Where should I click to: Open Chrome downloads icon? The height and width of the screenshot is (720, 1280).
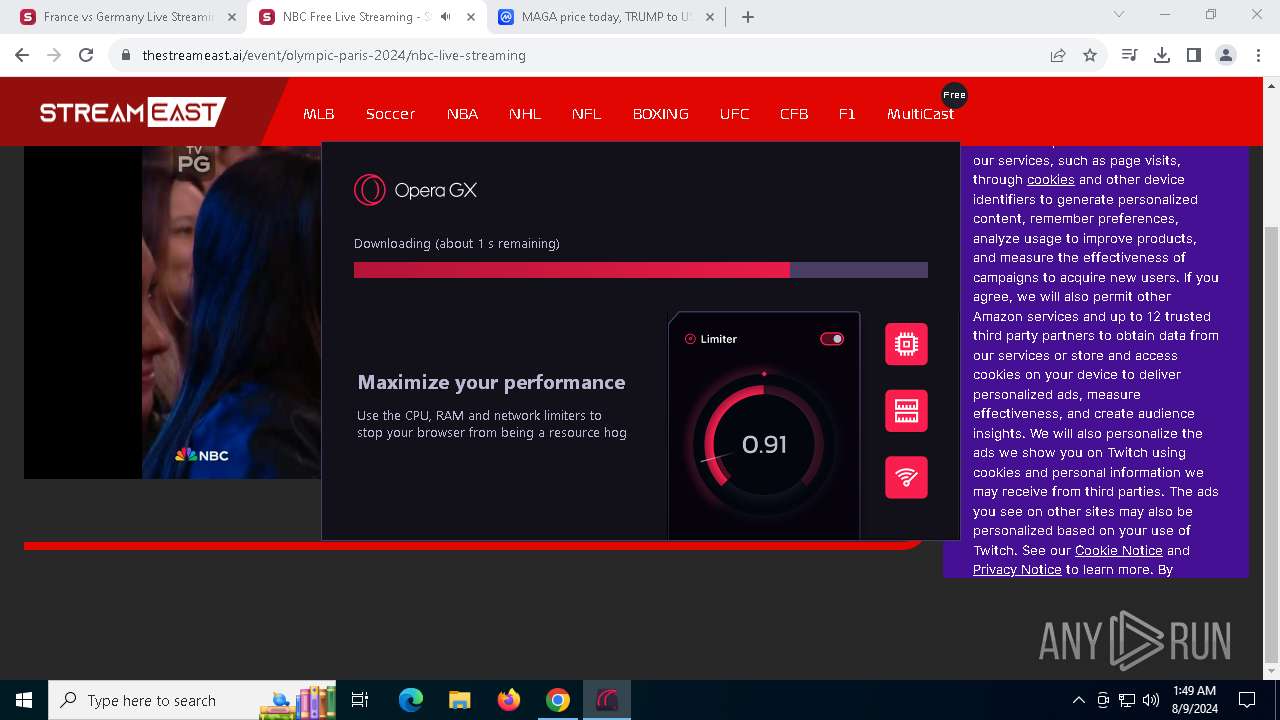click(x=1162, y=55)
